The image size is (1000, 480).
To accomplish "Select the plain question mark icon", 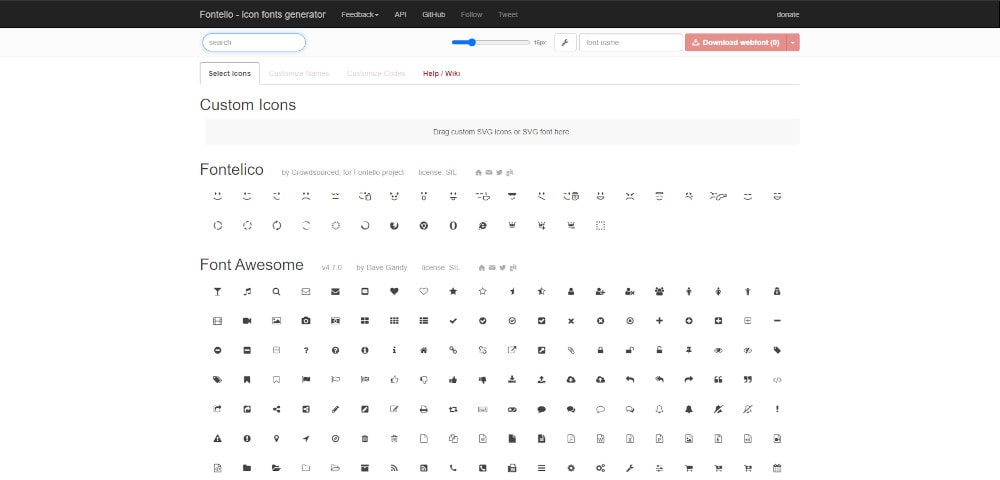I will point(306,350).
